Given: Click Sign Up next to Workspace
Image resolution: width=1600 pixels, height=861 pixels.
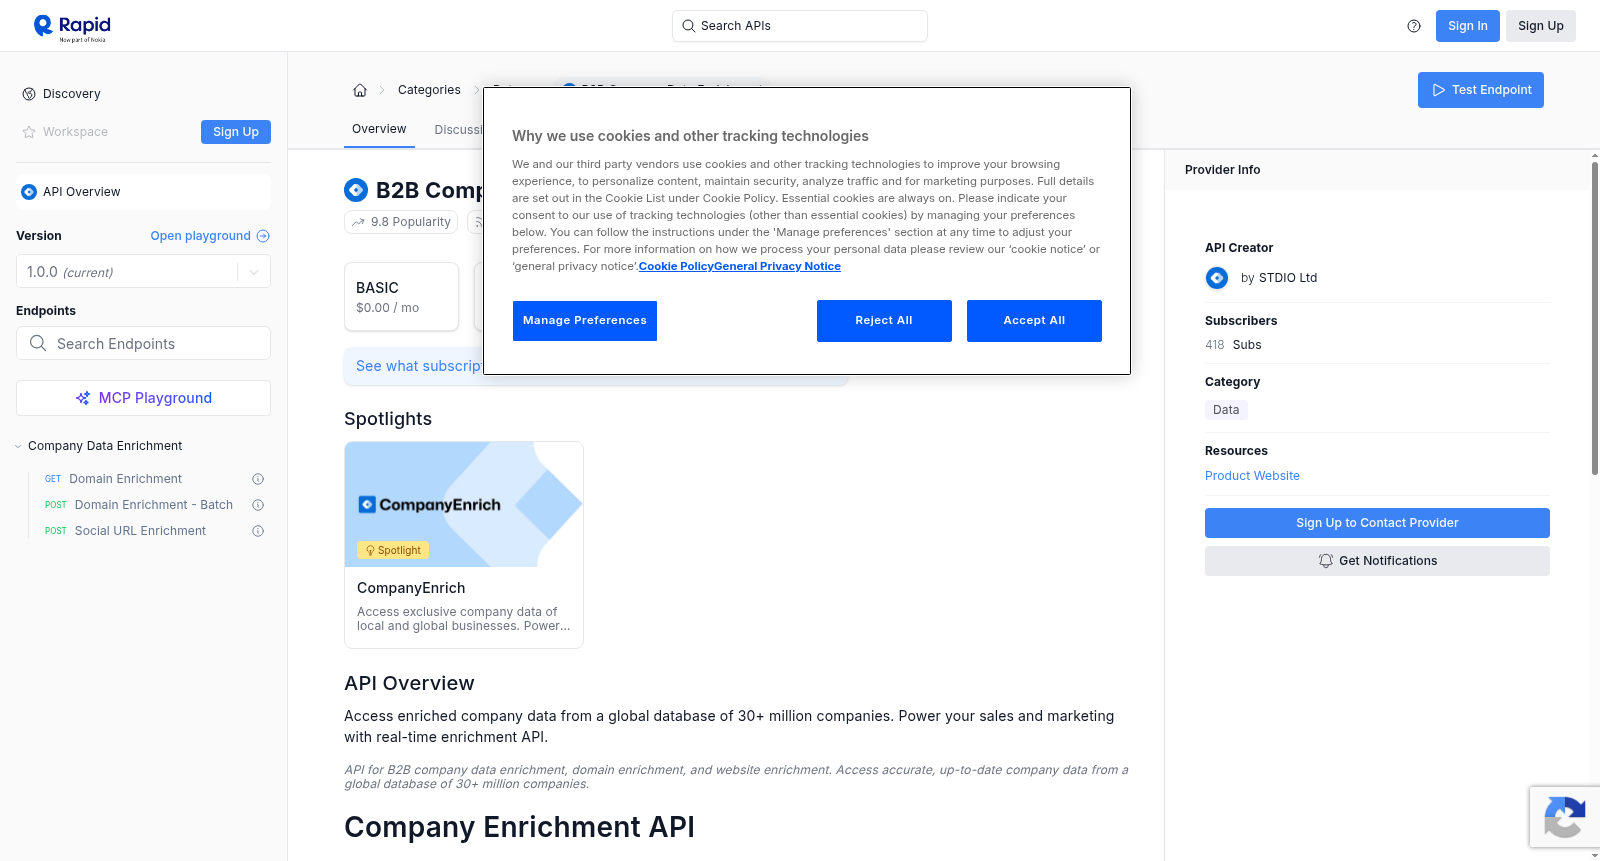Looking at the screenshot, I should click(x=236, y=132).
